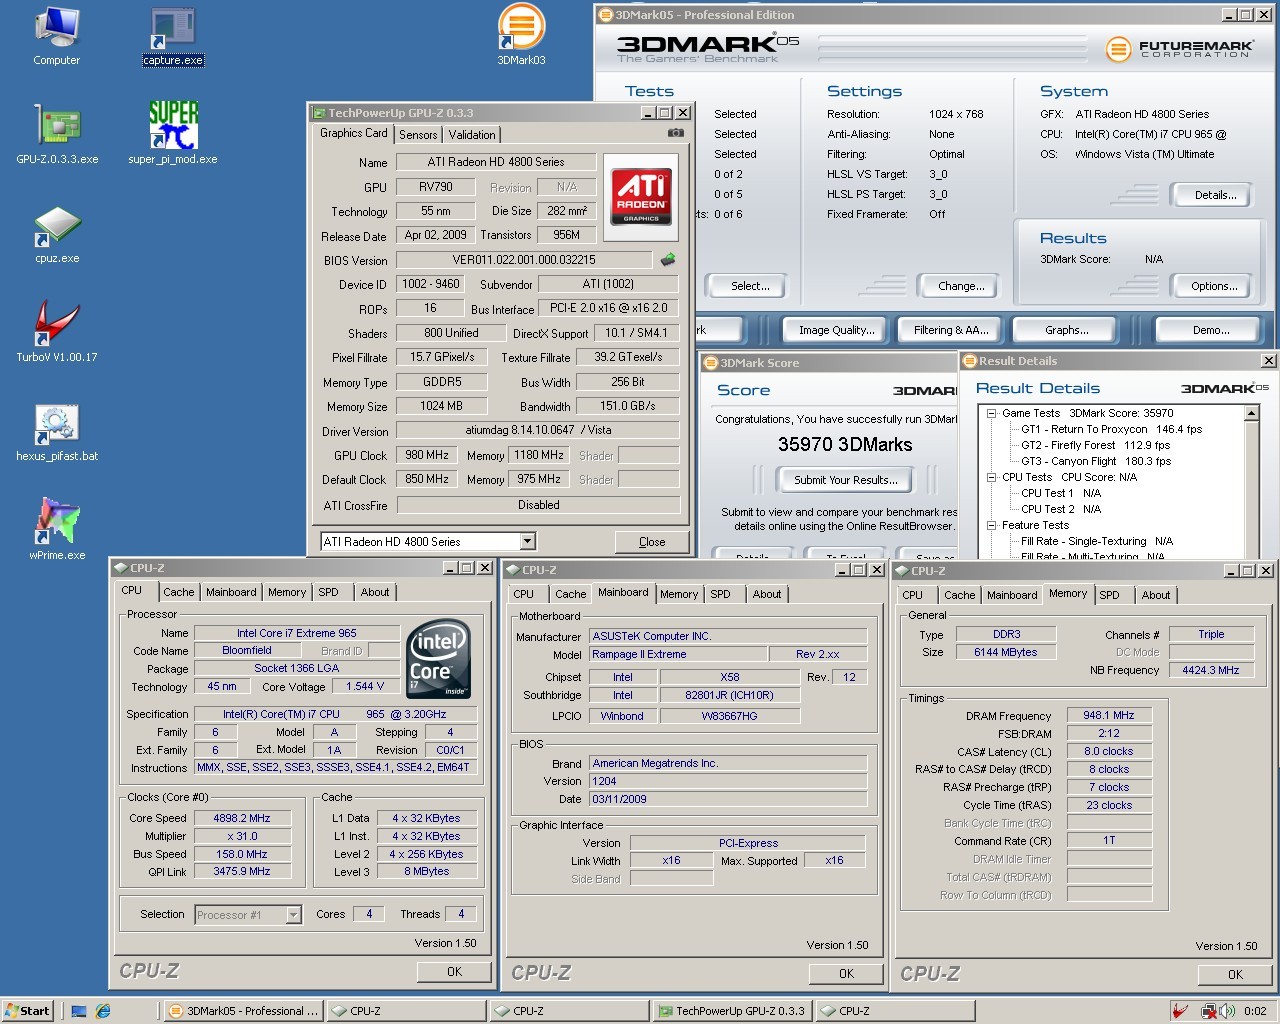Collapse the Feature Tests tree node

991,525
